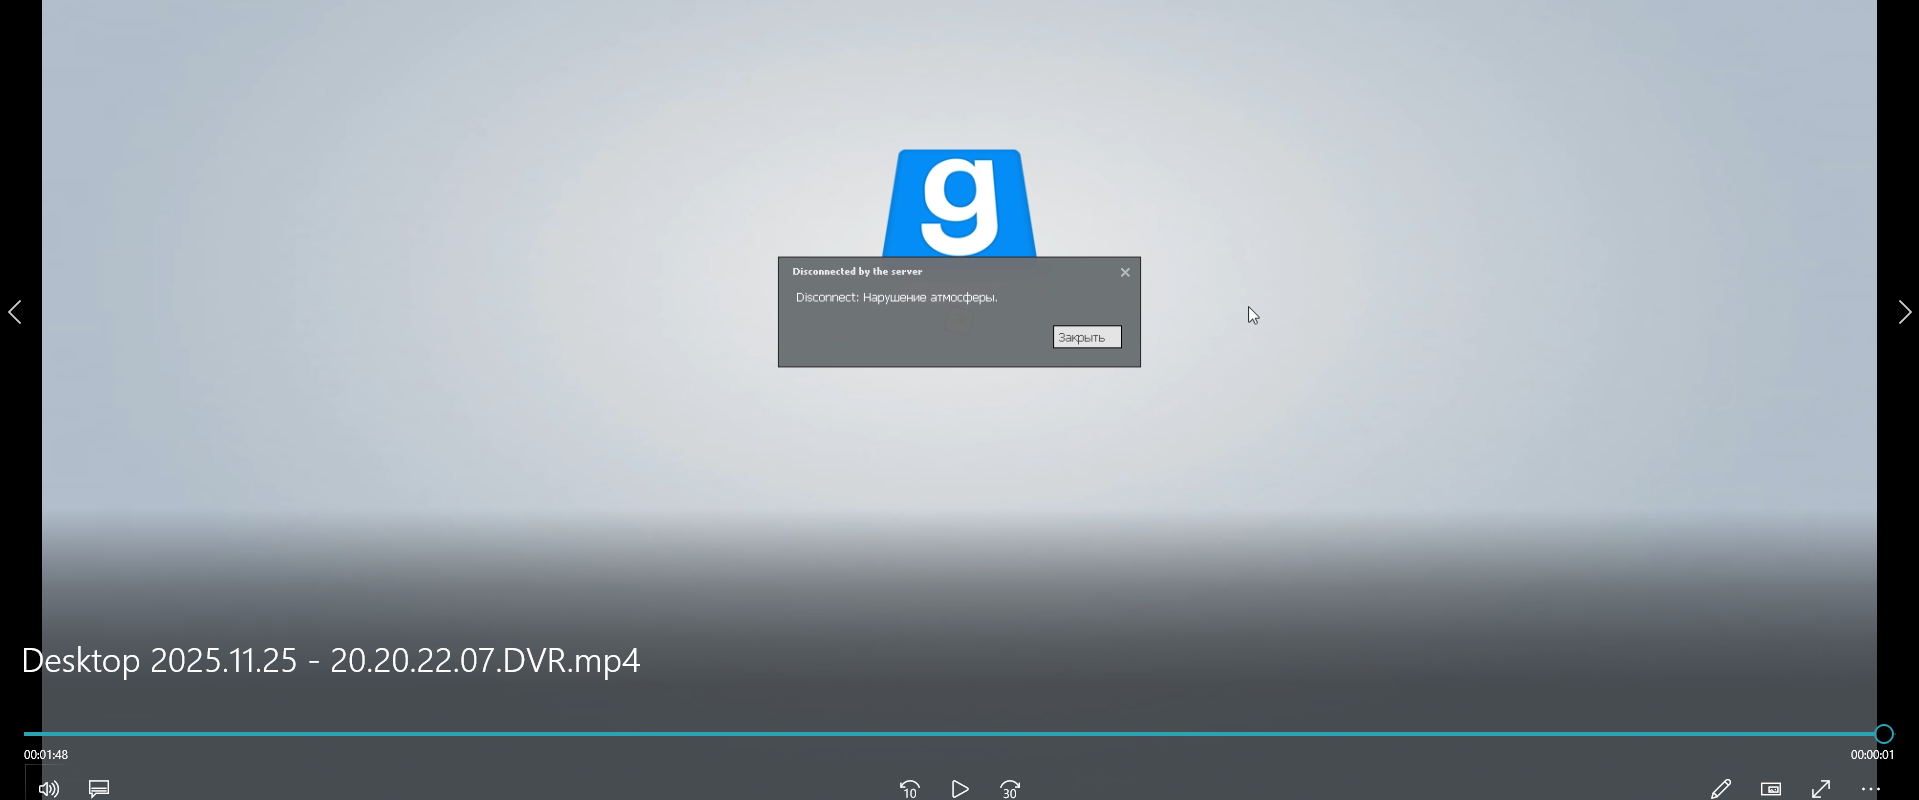Screen dimensions: 1919x800
Task: Click the Disconnected by the server title
Action: (857, 271)
